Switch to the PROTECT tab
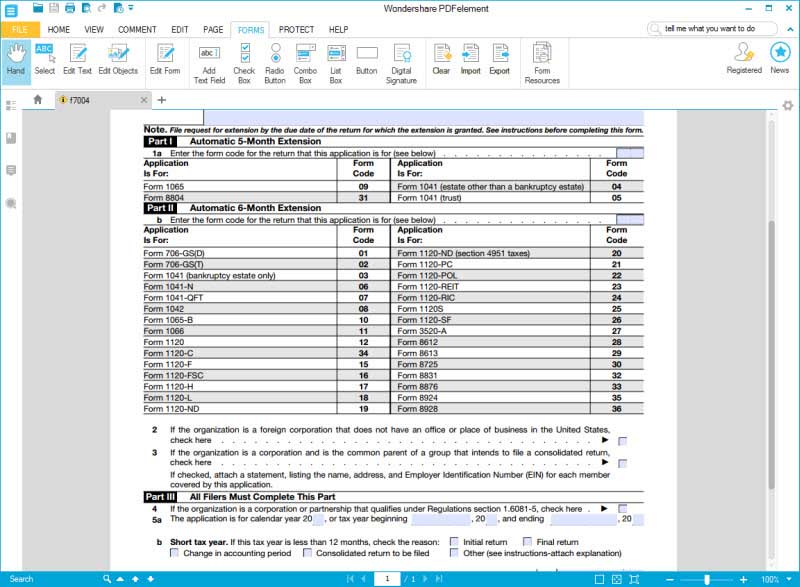This screenshot has height=587, width=800. pyautogui.click(x=296, y=30)
